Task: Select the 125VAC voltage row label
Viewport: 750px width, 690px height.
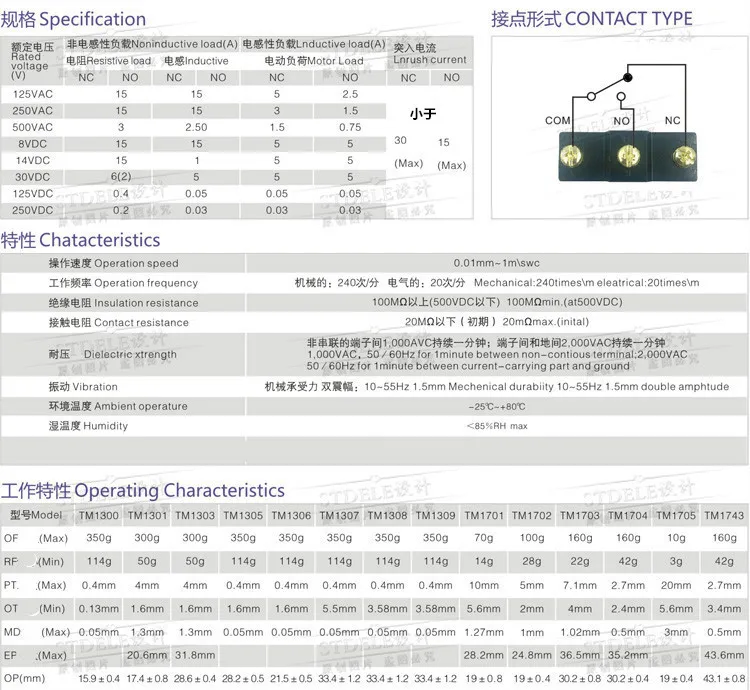Action: [x=33, y=94]
